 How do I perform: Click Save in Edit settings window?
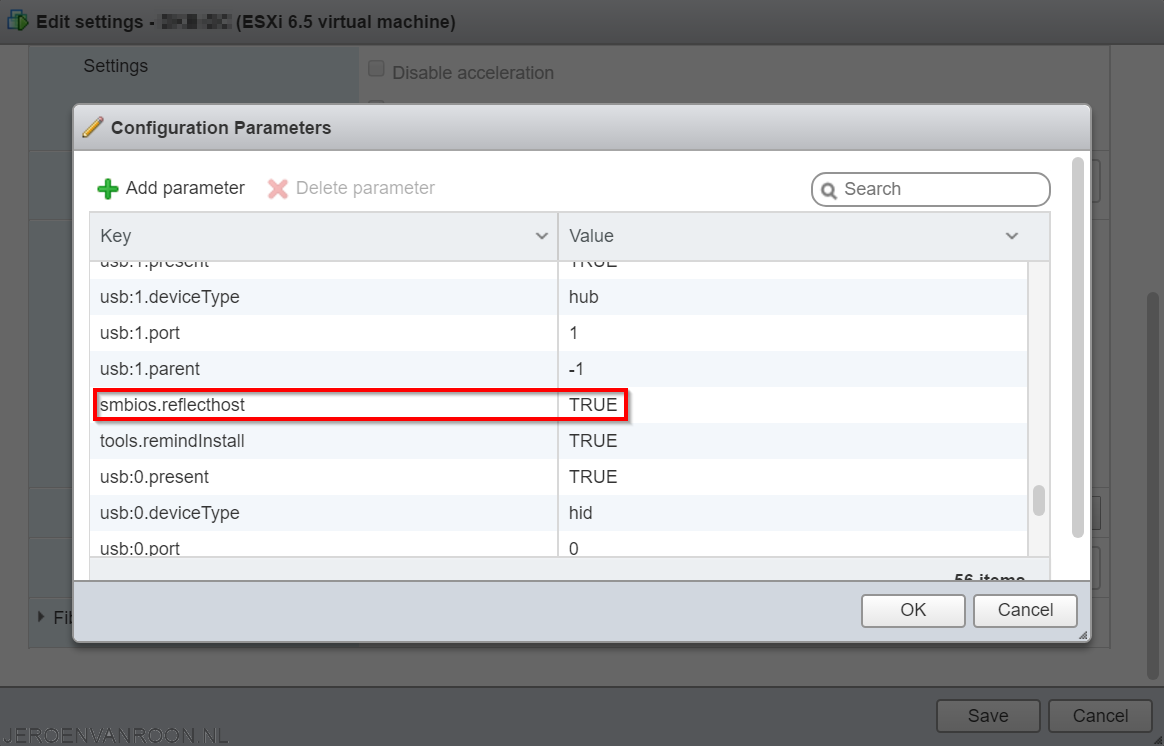click(x=988, y=716)
